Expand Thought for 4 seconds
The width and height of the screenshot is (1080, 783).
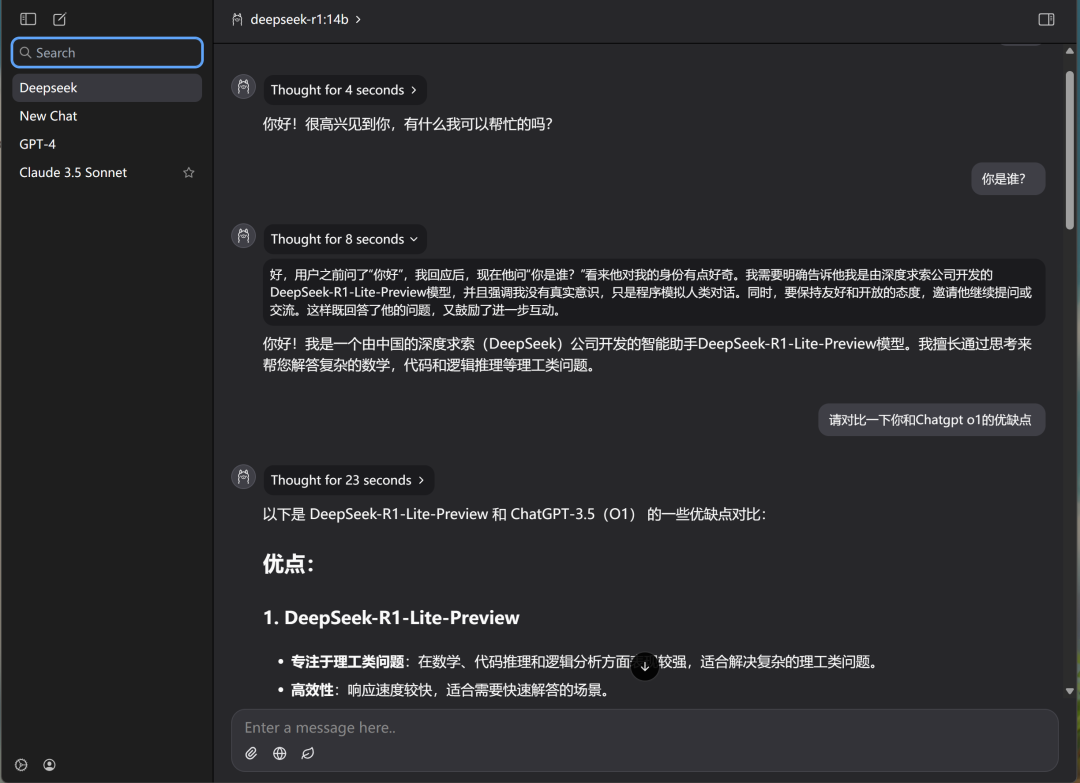(344, 90)
